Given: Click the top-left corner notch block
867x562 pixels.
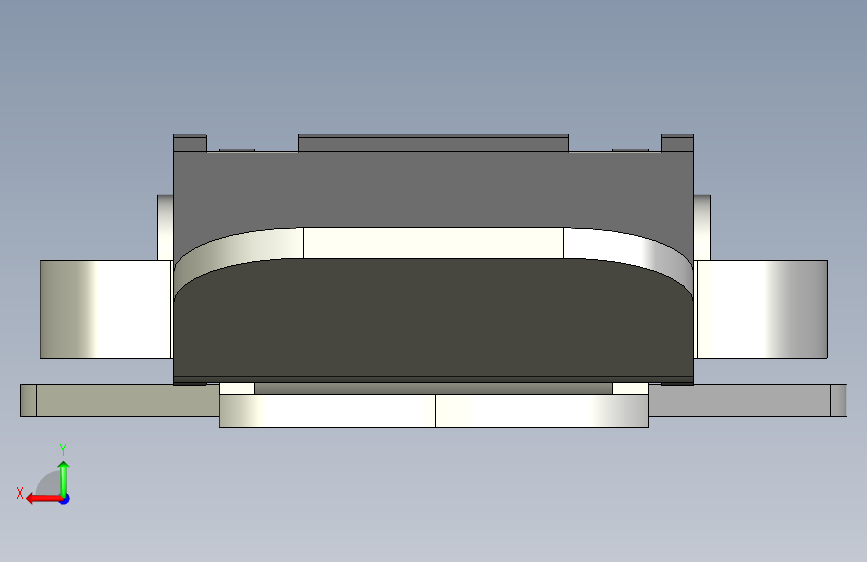Looking at the screenshot, I should [x=190, y=143].
